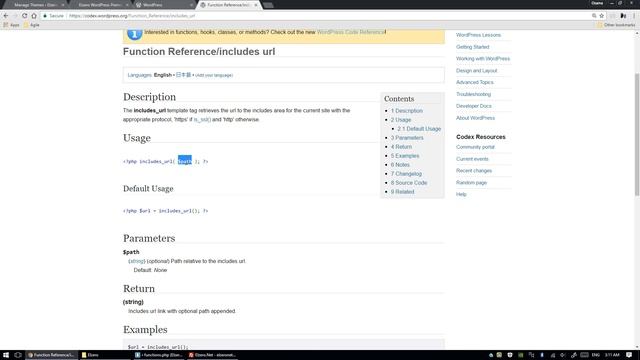This screenshot has height=360, width=640.
Task: Click the page vertical scrollbar thumb
Action: tap(637, 135)
